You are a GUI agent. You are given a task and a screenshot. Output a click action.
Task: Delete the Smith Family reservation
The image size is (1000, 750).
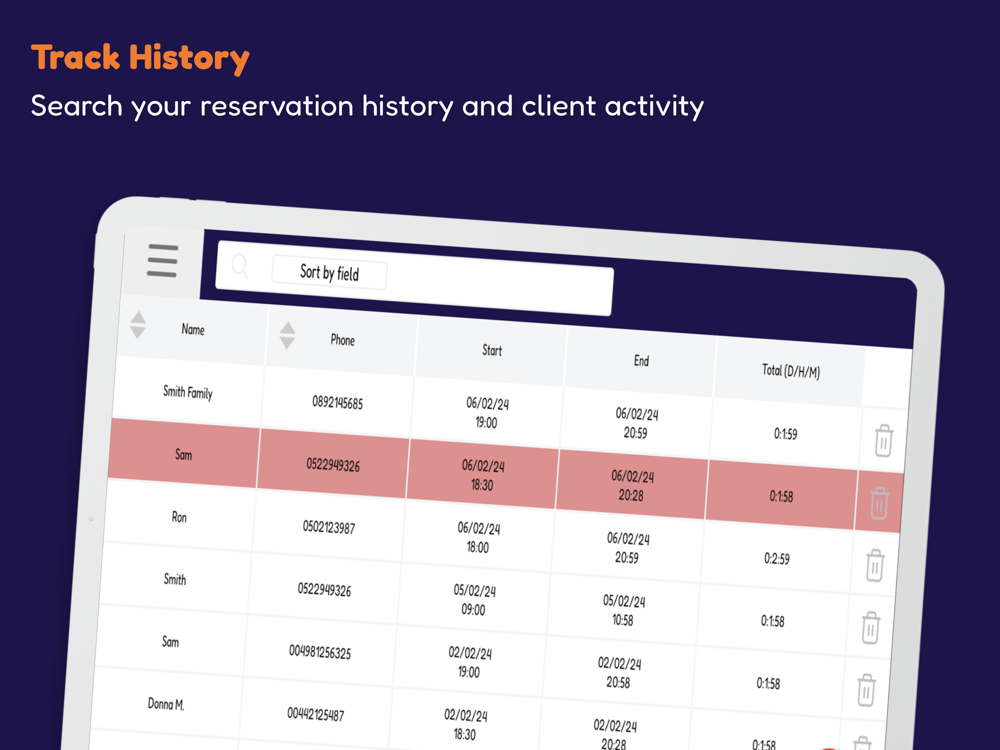[x=883, y=440]
